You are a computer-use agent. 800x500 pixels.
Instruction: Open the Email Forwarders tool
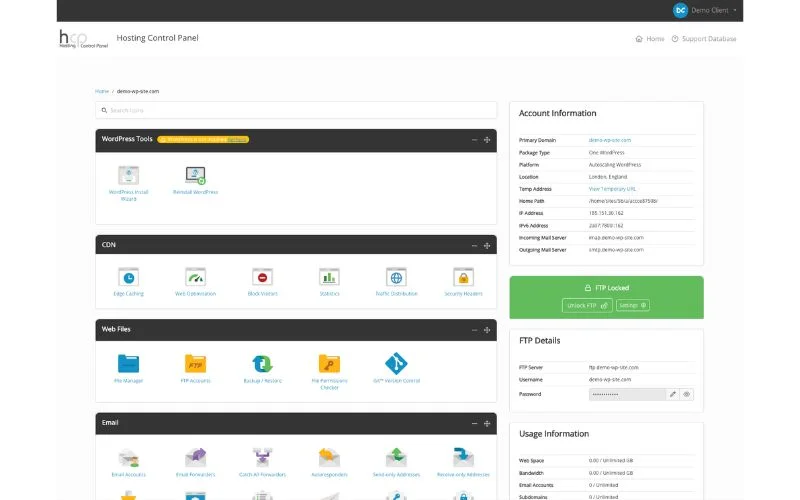click(x=195, y=458)
